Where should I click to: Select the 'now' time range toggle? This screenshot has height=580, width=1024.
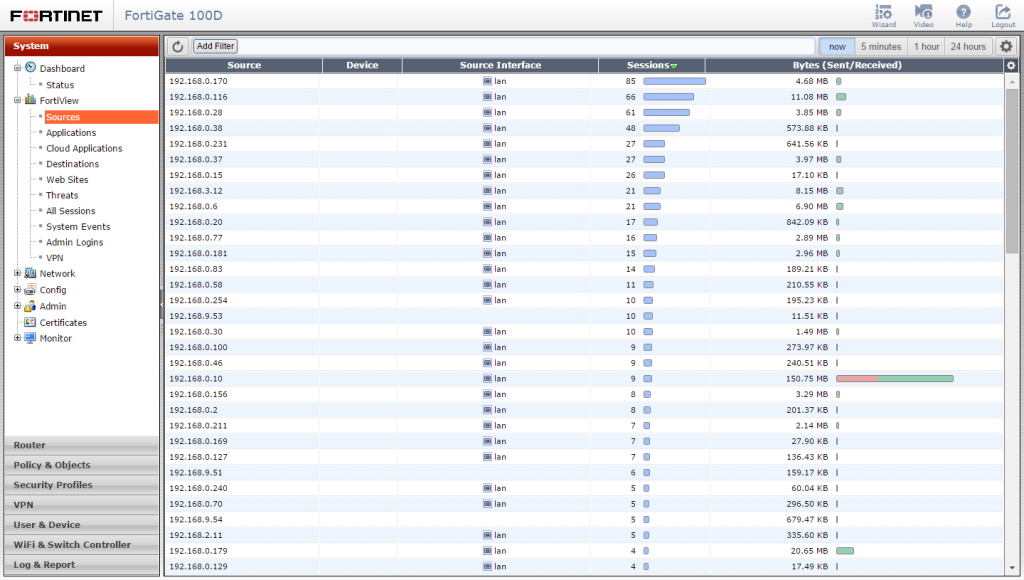(837, 46)
